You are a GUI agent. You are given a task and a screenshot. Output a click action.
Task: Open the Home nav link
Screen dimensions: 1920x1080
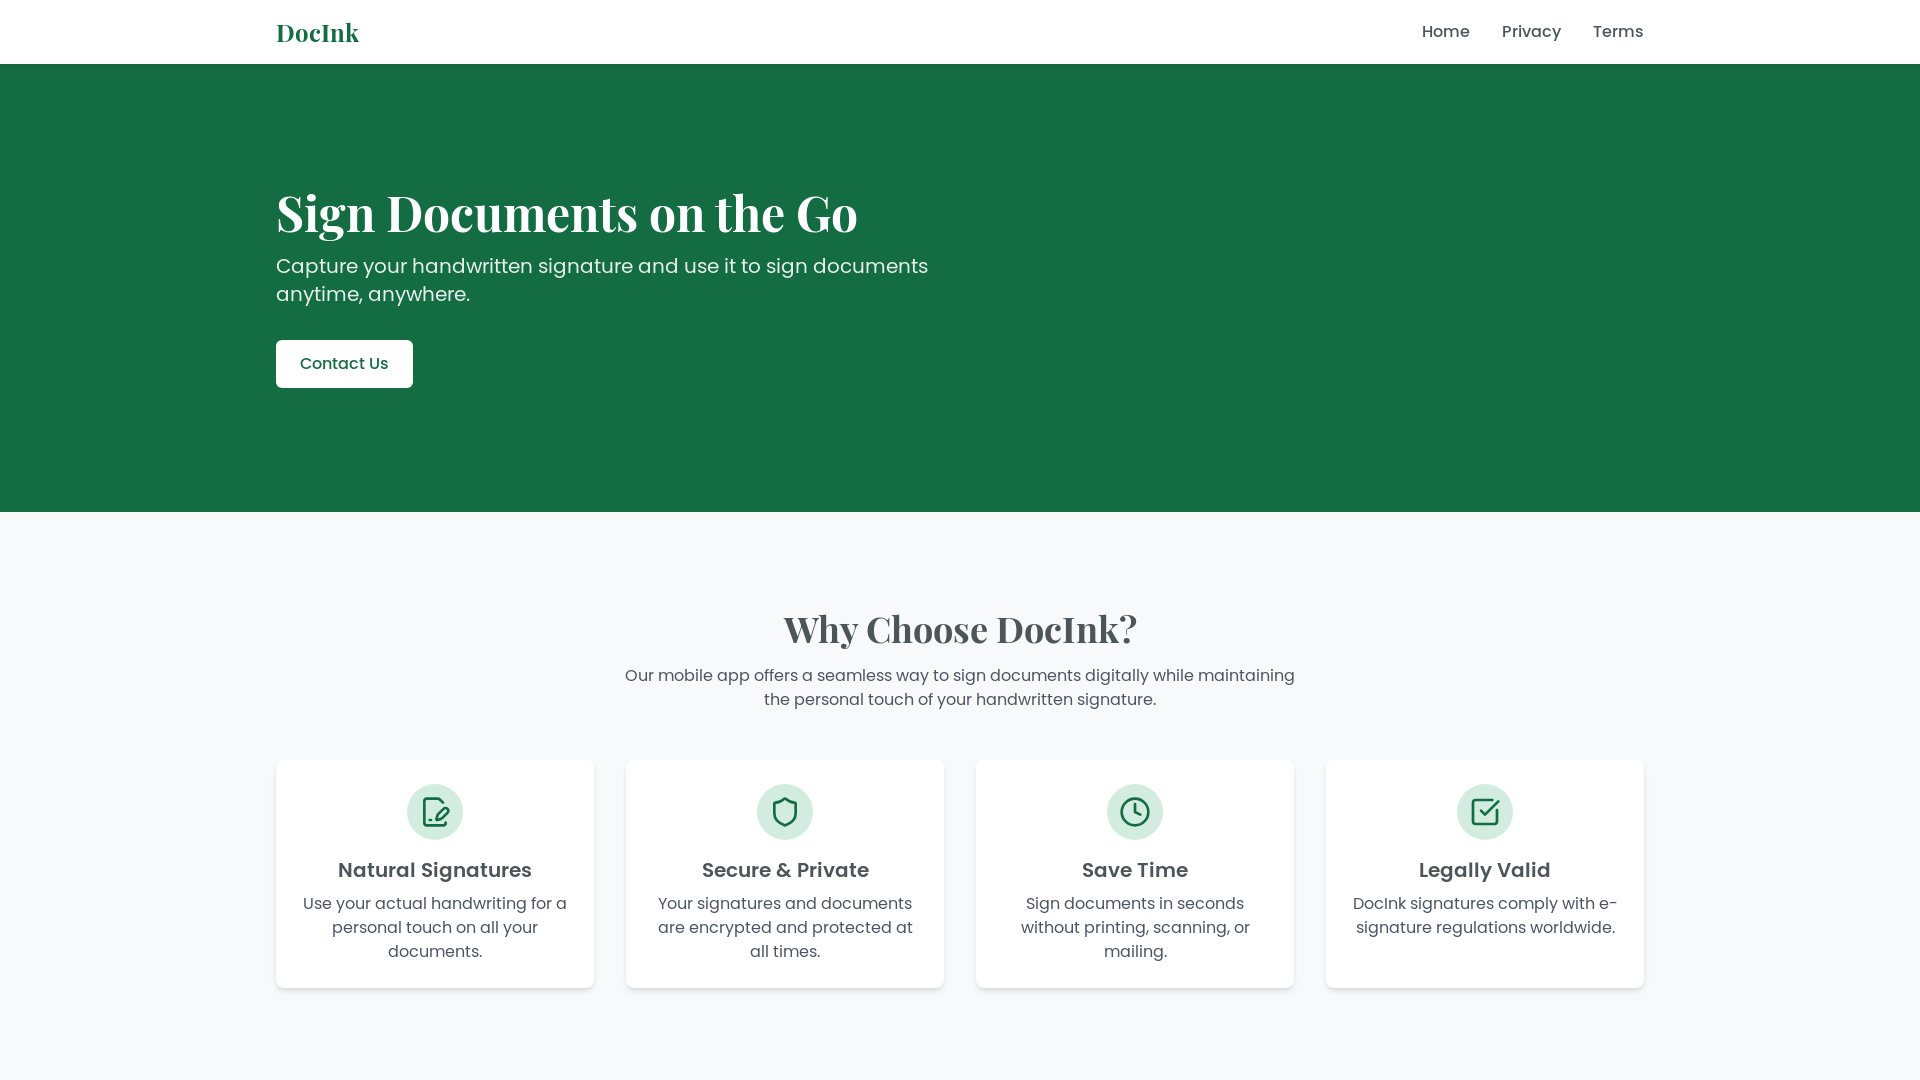pos(1445,32)
